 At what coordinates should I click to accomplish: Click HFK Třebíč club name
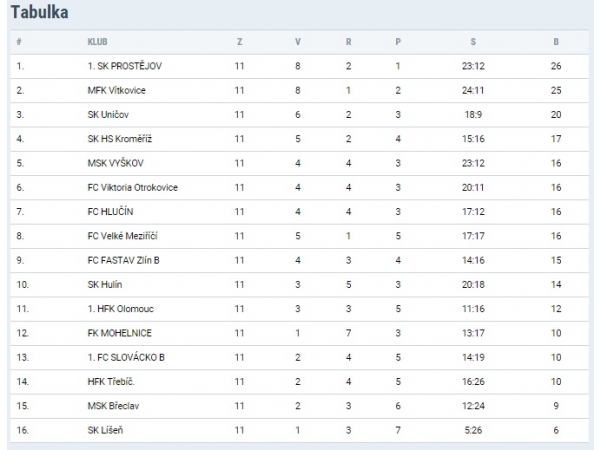tap(114, 381)
